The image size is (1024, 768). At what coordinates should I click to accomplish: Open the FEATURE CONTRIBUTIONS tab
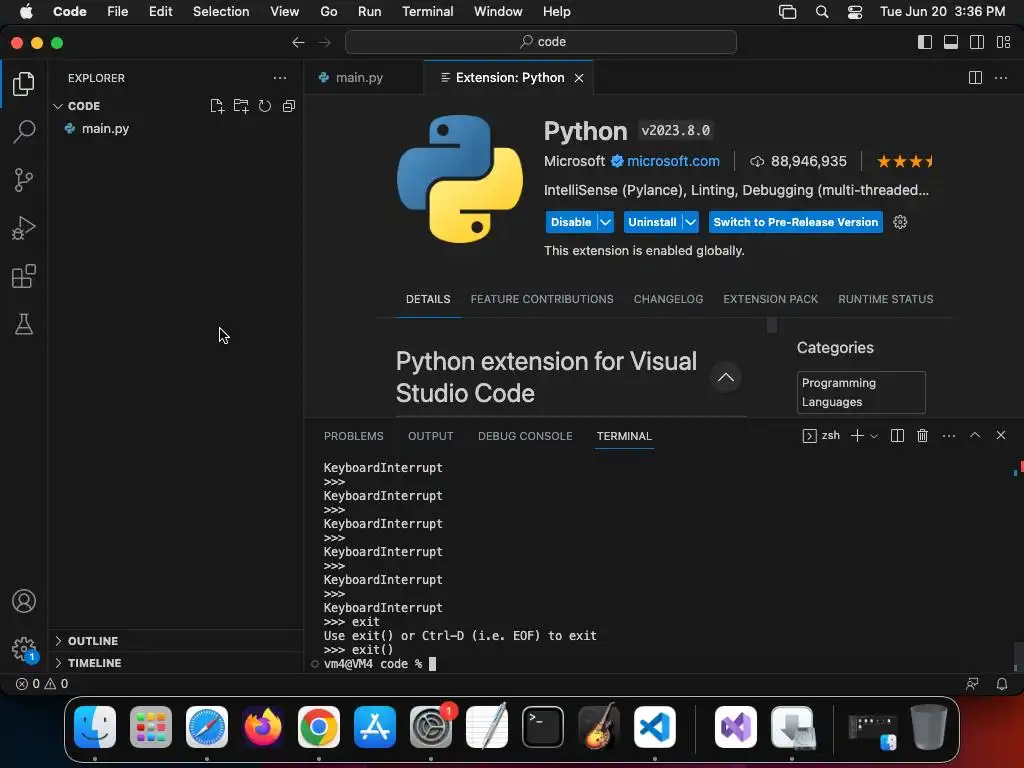click(541, 299)
